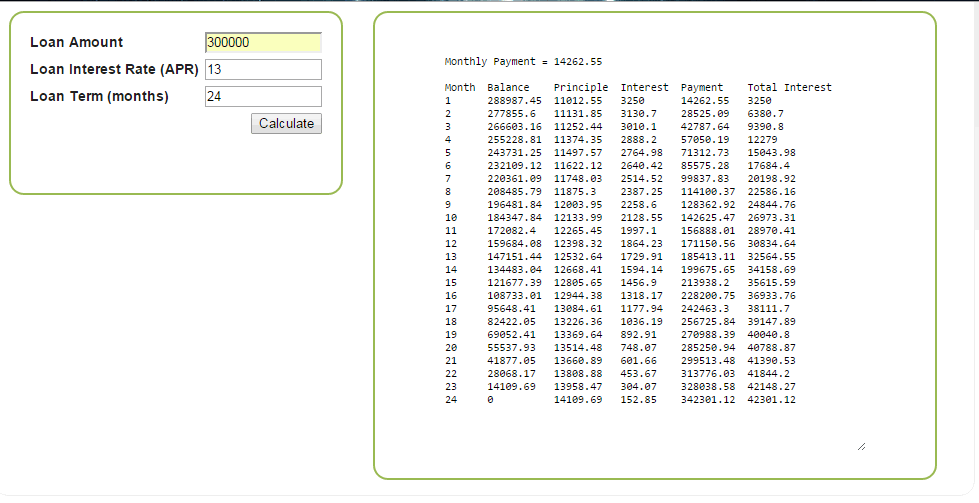Click payment value 71312.73
The width and height of the screenshot is (979, 503).
[x=705, y=152]
